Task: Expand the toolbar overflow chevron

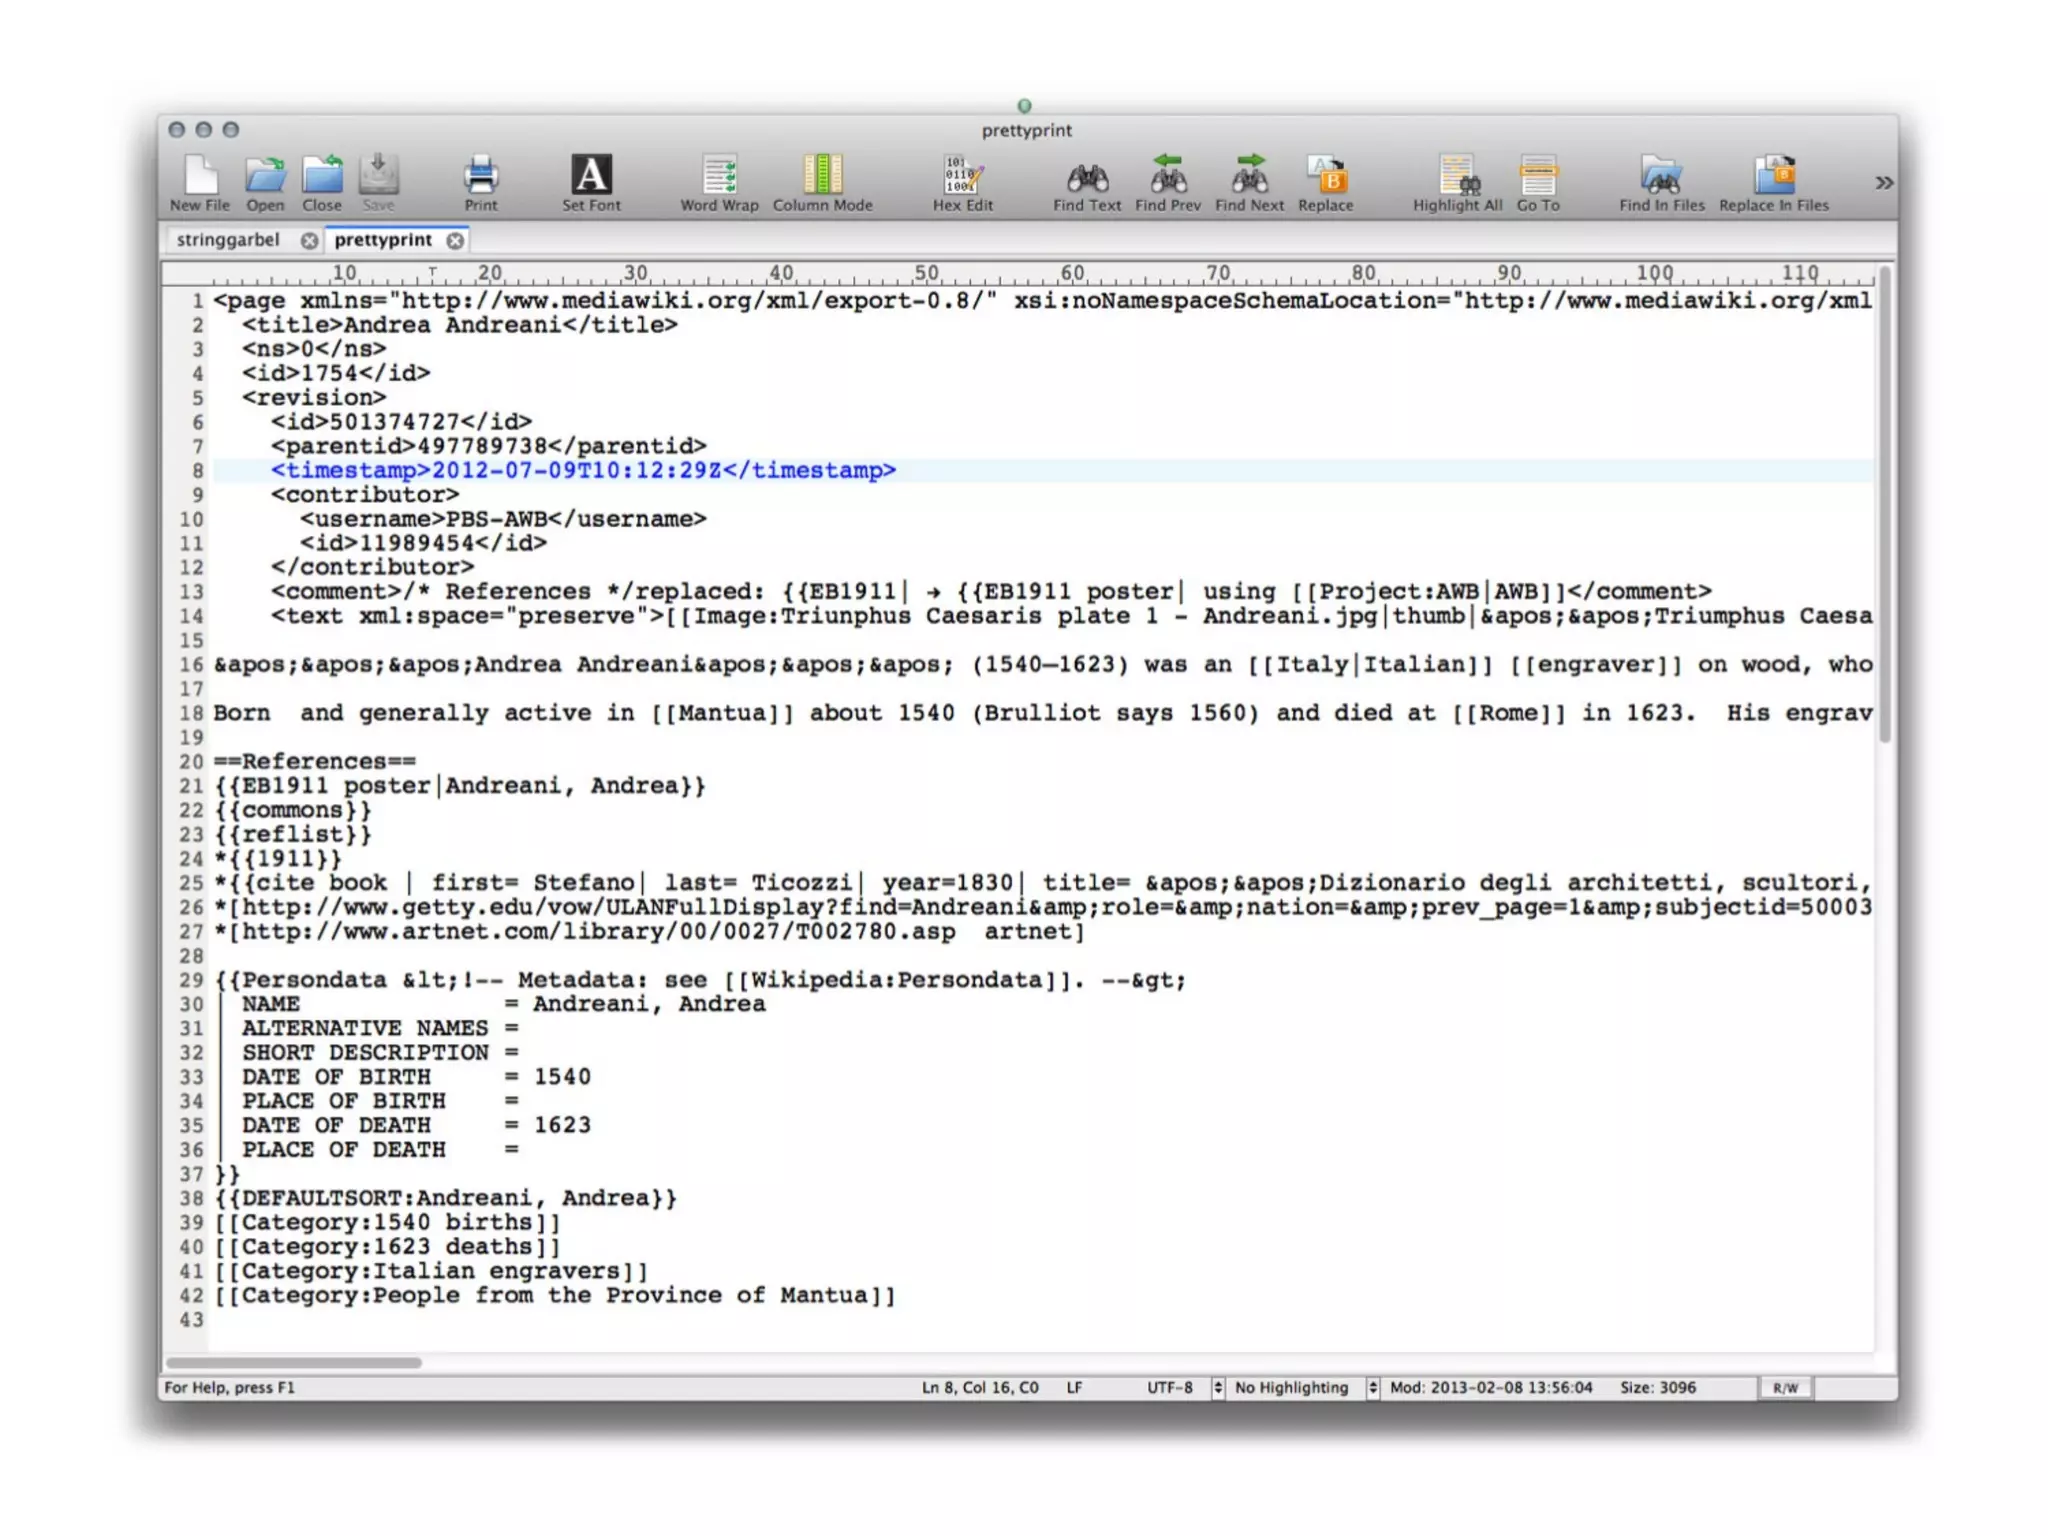Action: (x=1884, y=183)
